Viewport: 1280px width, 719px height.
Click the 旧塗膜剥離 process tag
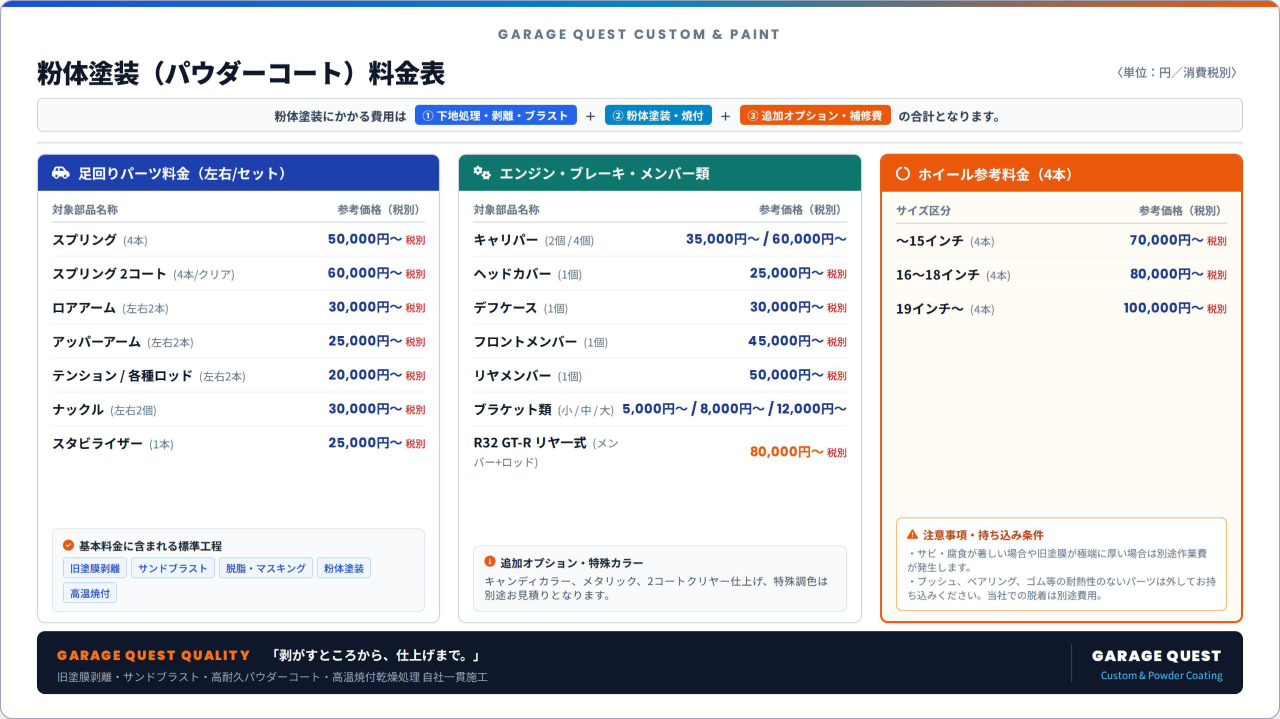click(95, 568)
